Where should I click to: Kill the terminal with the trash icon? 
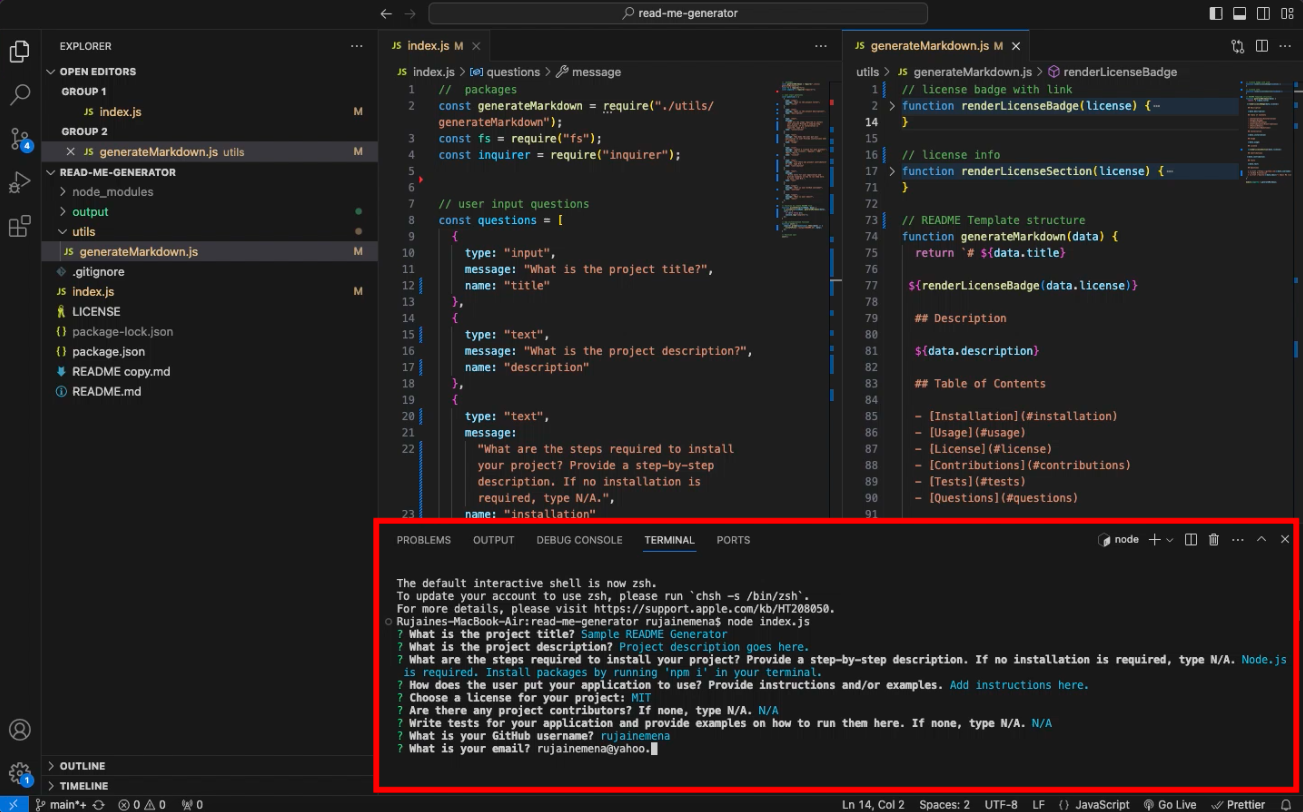pos(1214,540)
